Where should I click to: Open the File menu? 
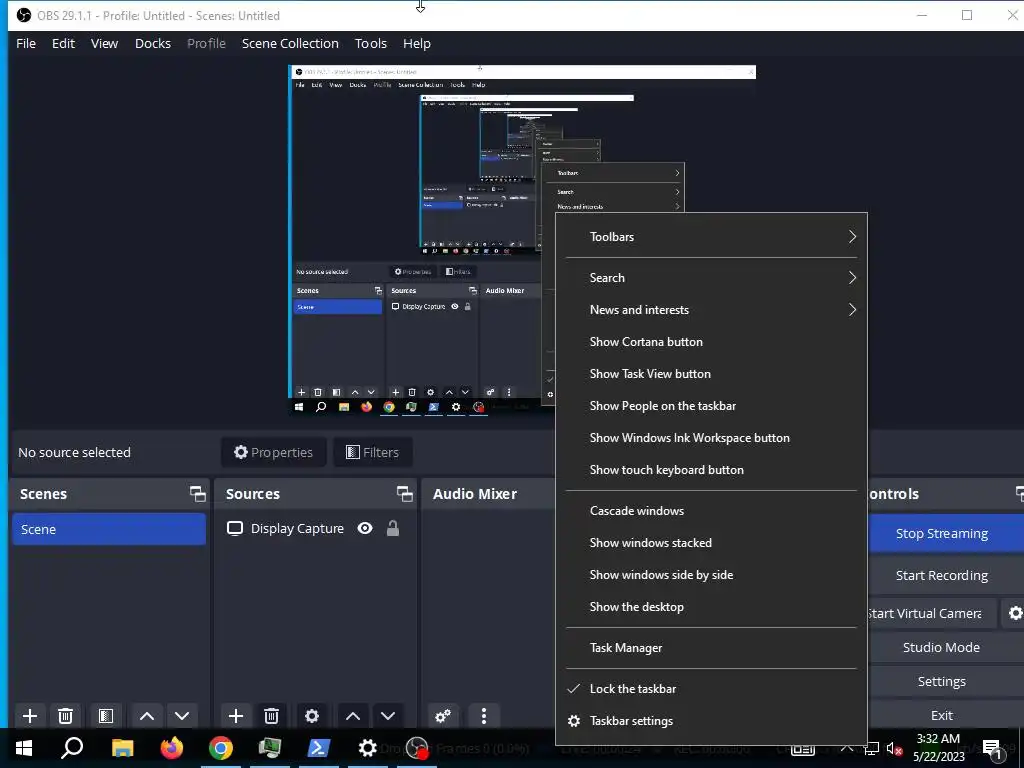pos(26,44)
